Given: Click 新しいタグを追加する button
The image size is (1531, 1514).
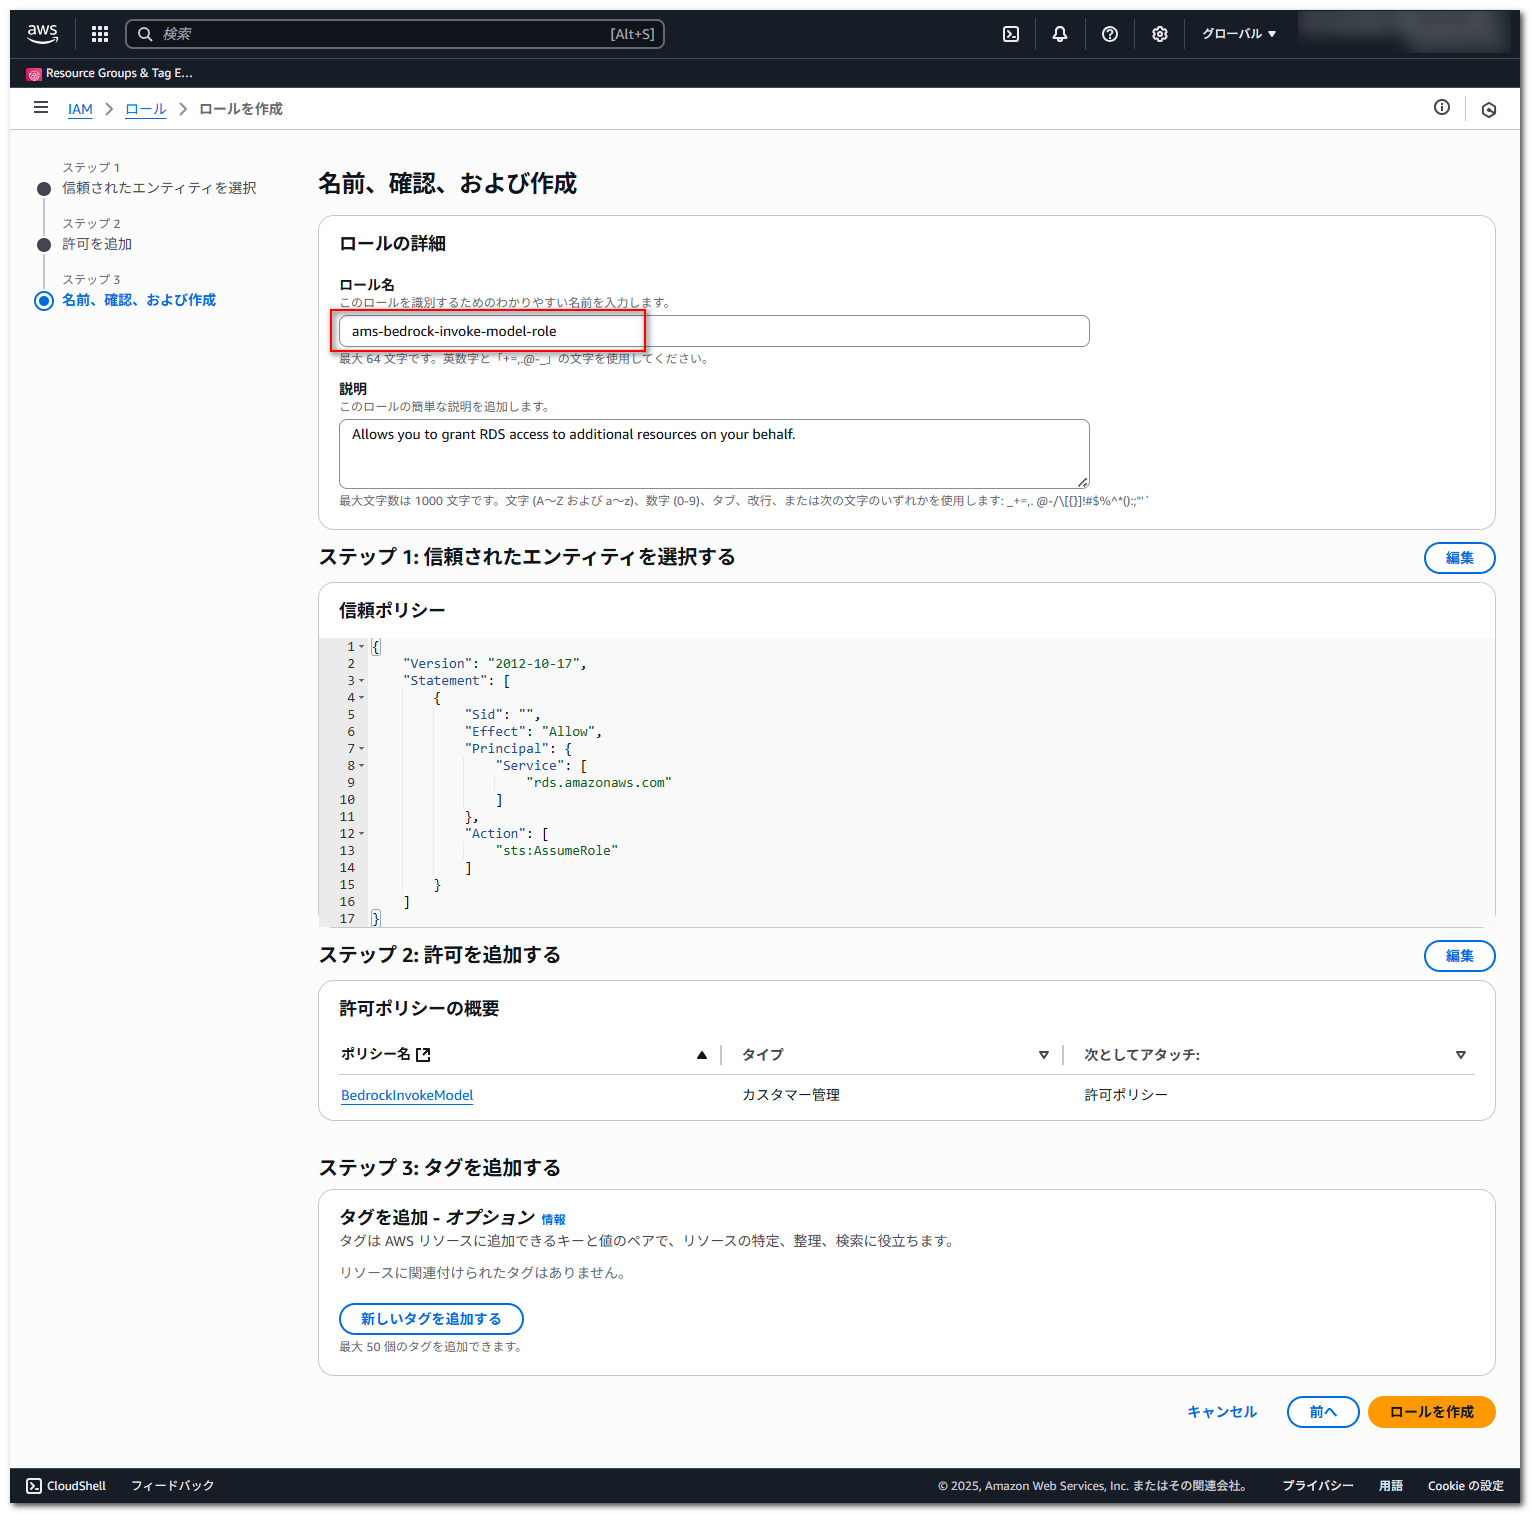Looking at the screenshot, I should 431,1319.
